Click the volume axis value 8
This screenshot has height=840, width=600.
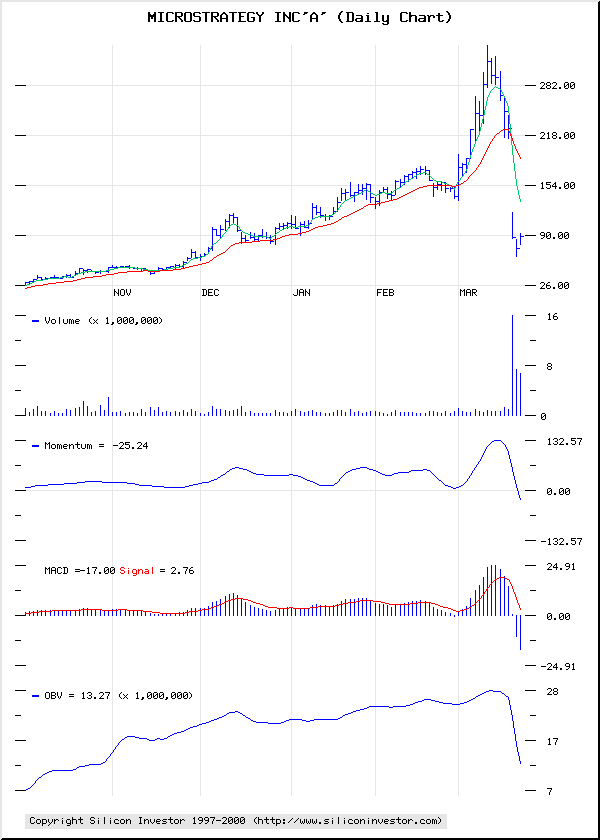coord(549,366)
